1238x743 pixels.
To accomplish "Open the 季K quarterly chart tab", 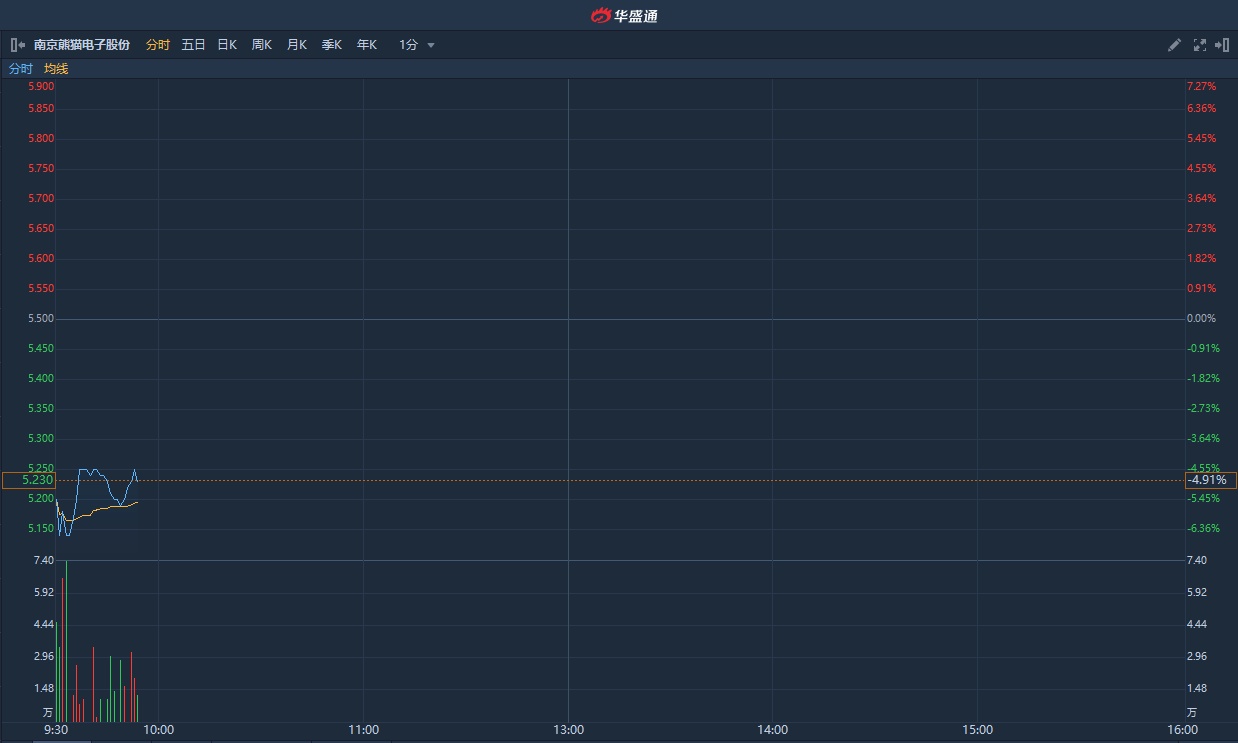I will point(332,45).
